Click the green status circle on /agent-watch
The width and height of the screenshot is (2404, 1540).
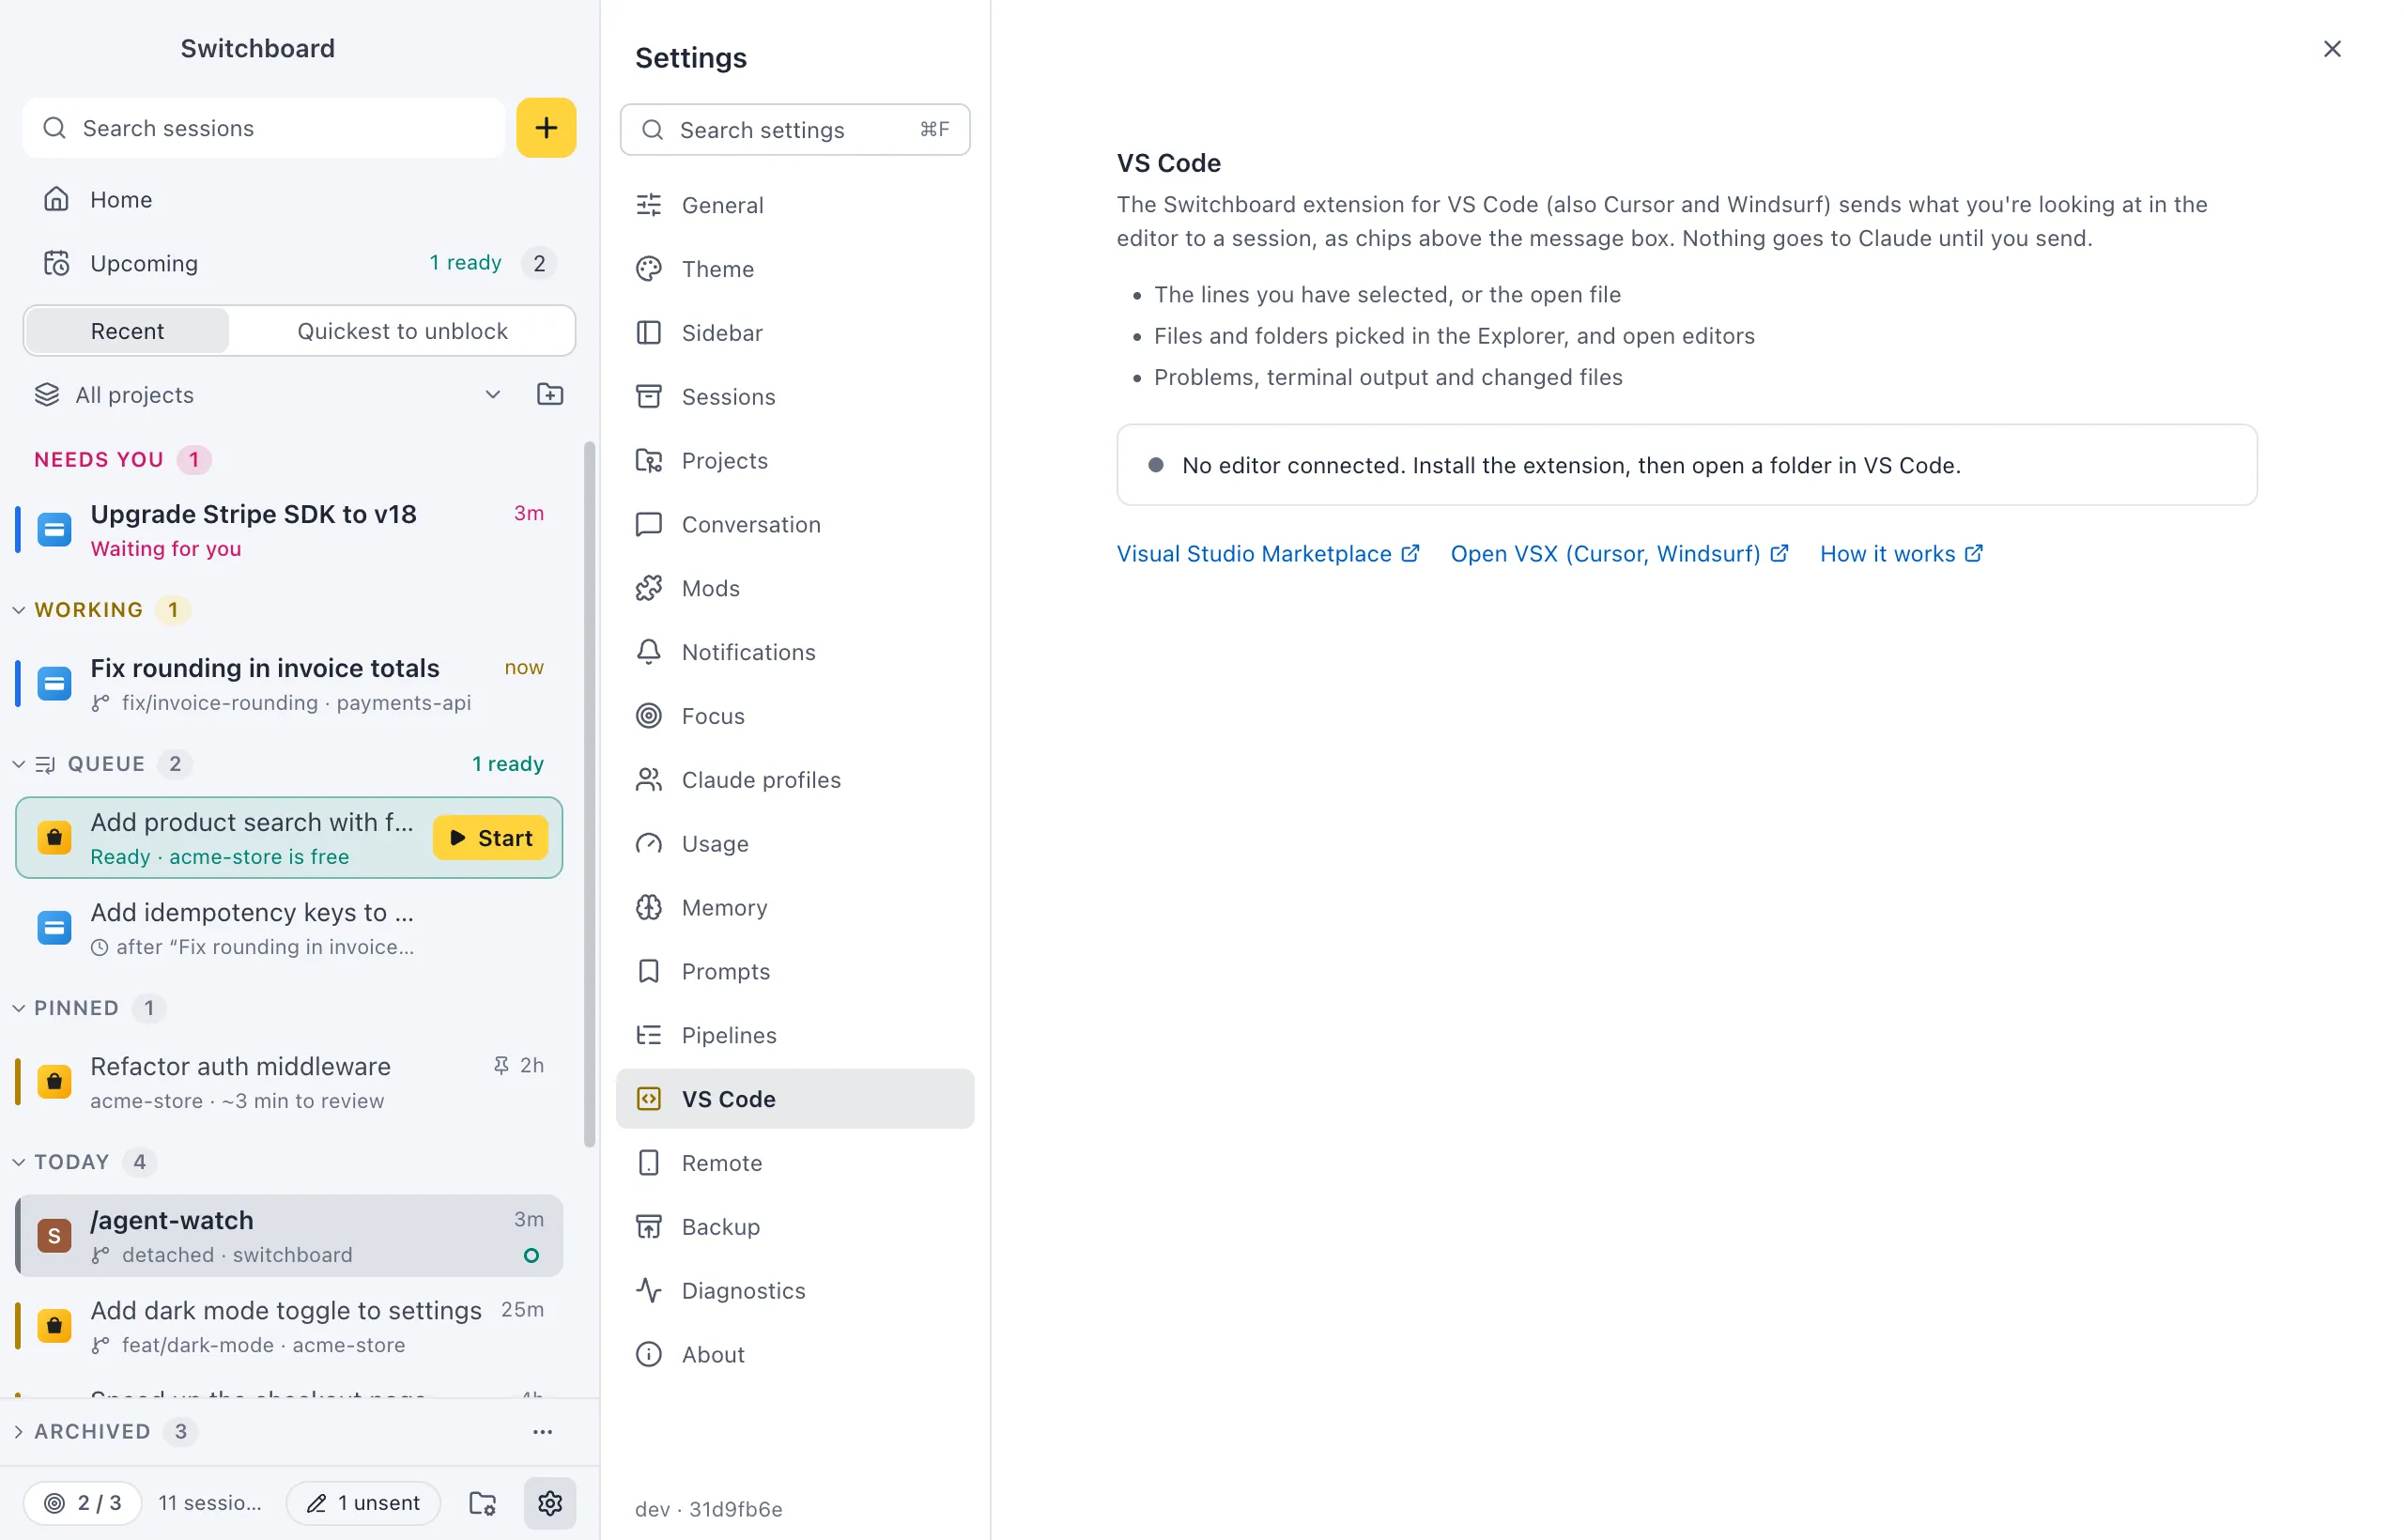(532, 1256)
